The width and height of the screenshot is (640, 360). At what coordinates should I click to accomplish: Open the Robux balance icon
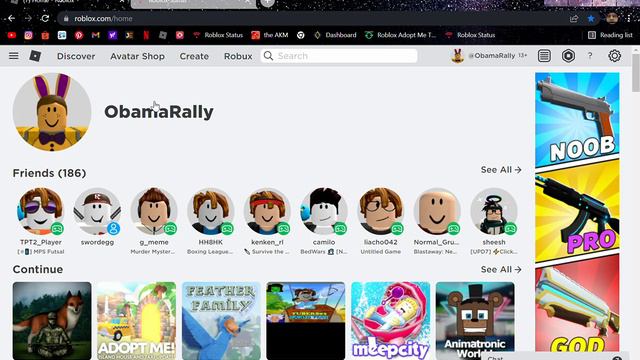[568, 56]
